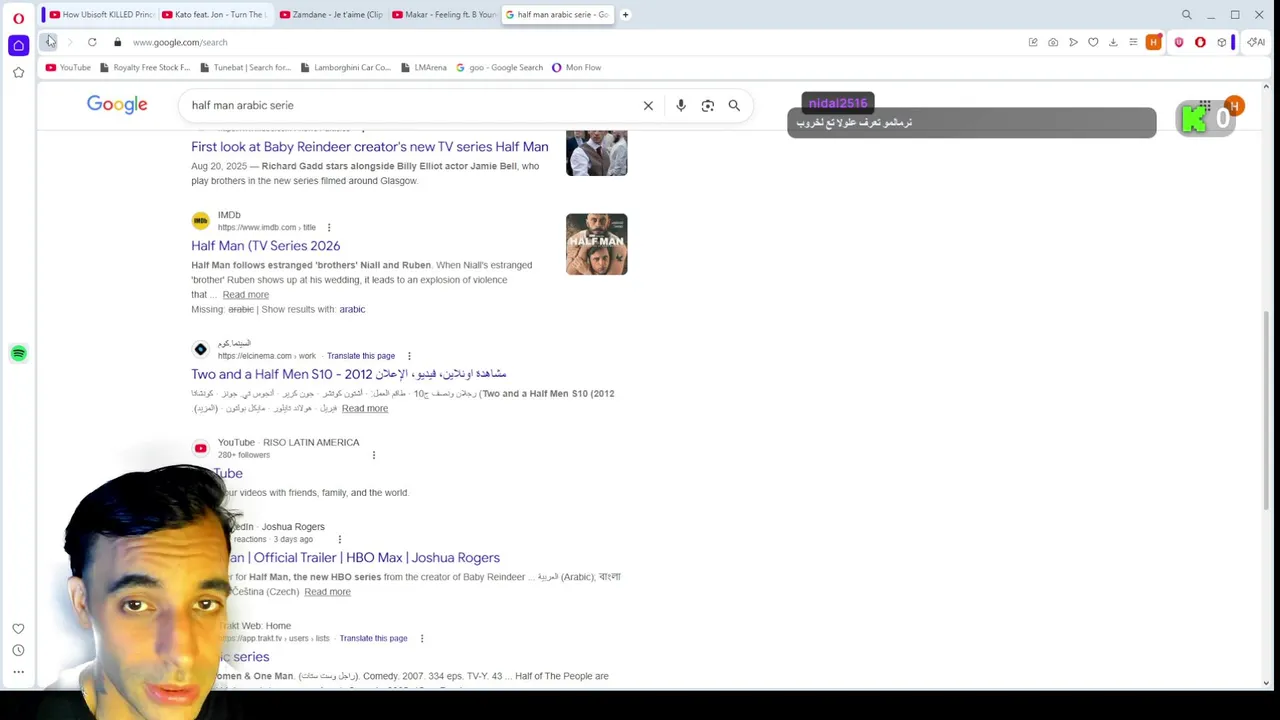
Task: Open the player arrow icon in toolbar
Action: (x=1073, y=42)
